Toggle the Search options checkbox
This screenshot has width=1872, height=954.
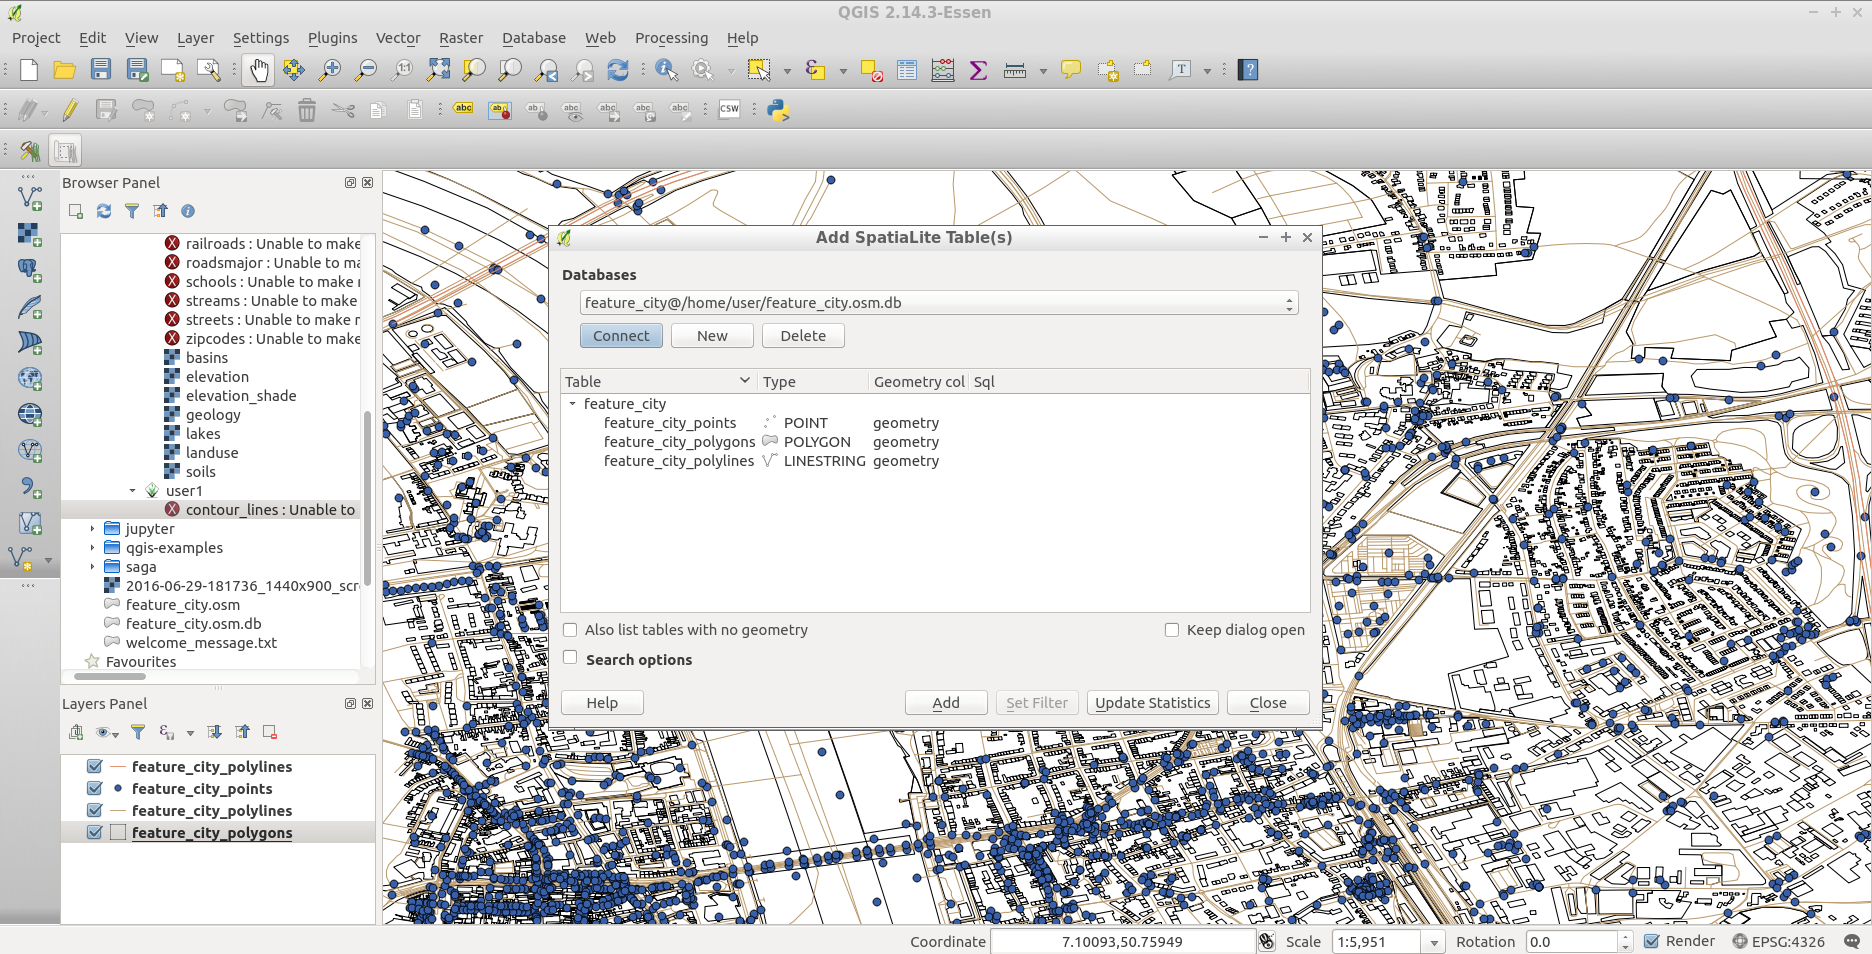click(570, 657)
